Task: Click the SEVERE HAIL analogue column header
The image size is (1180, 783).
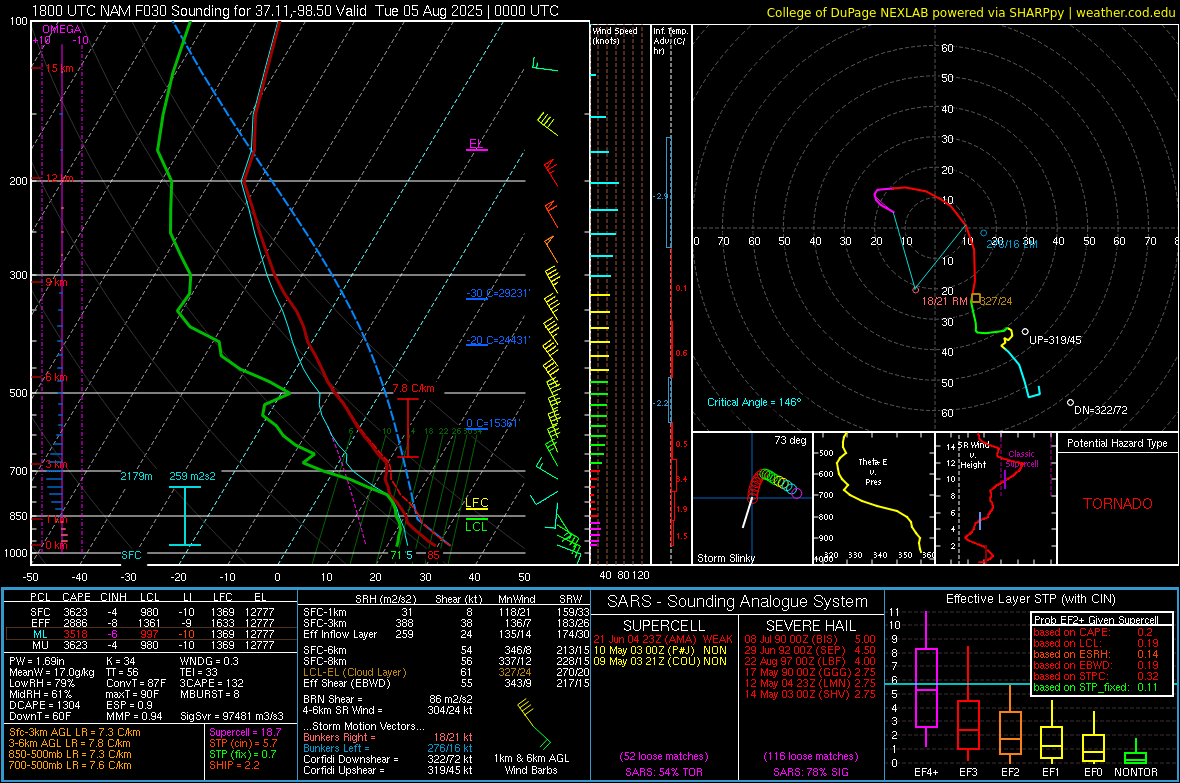Action: tap(810, 626)
